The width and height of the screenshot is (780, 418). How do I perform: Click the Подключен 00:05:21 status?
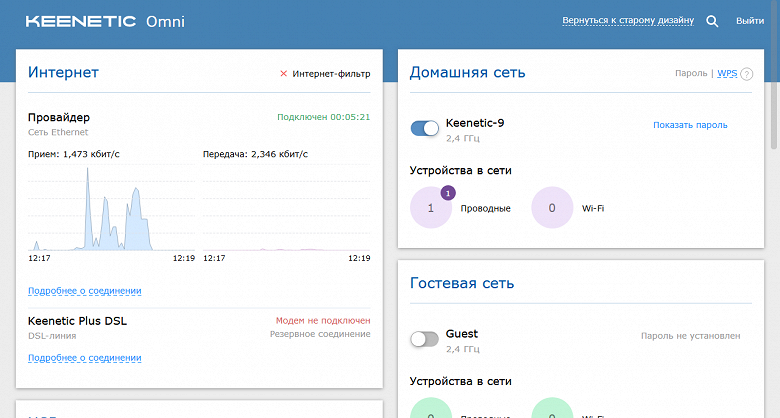tap(323, 117)
